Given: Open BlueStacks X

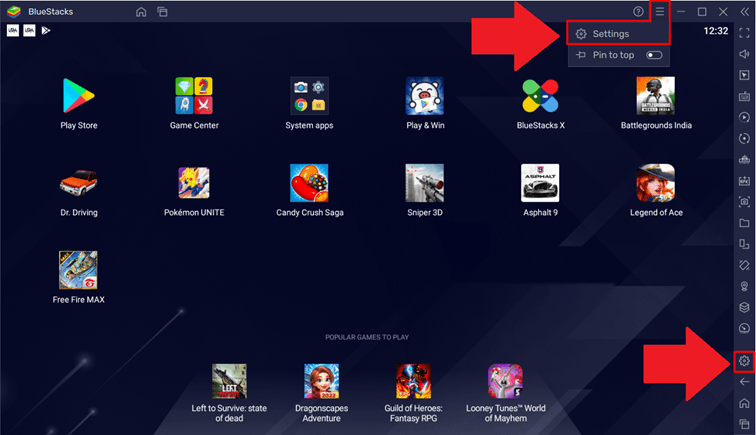Looking at the screenshot, I should (540, 97).
